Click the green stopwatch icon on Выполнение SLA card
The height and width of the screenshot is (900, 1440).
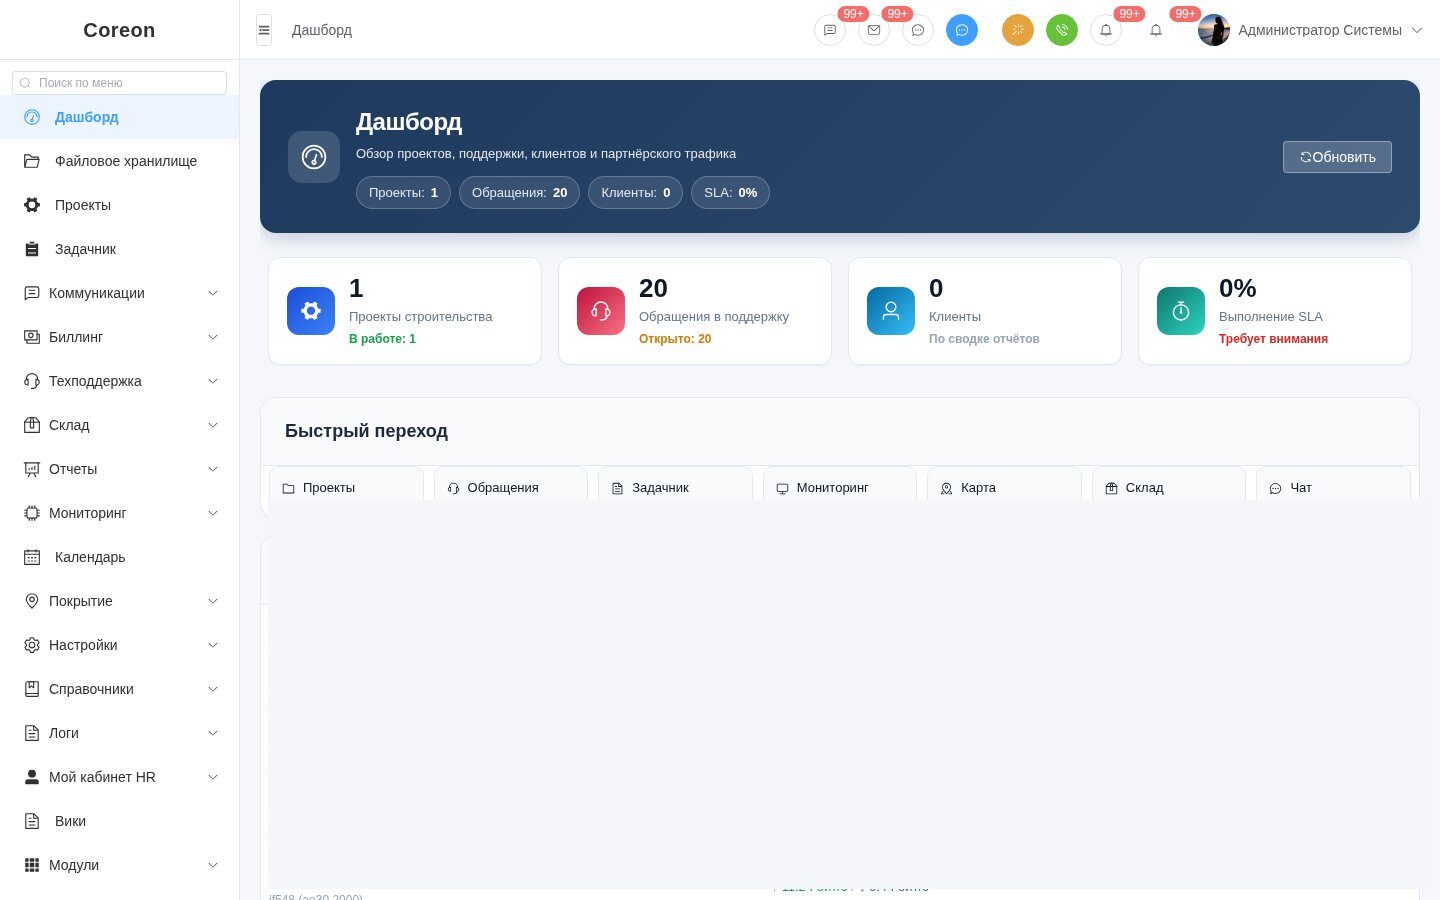[1181, 311]
